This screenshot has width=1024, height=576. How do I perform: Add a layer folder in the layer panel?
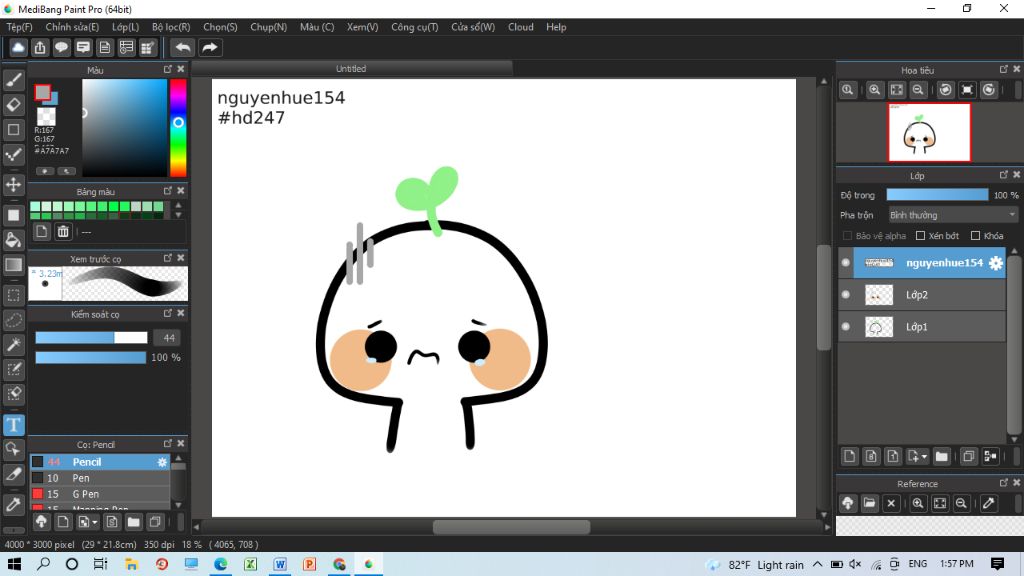pyautogui.click(x=941, y=456)
